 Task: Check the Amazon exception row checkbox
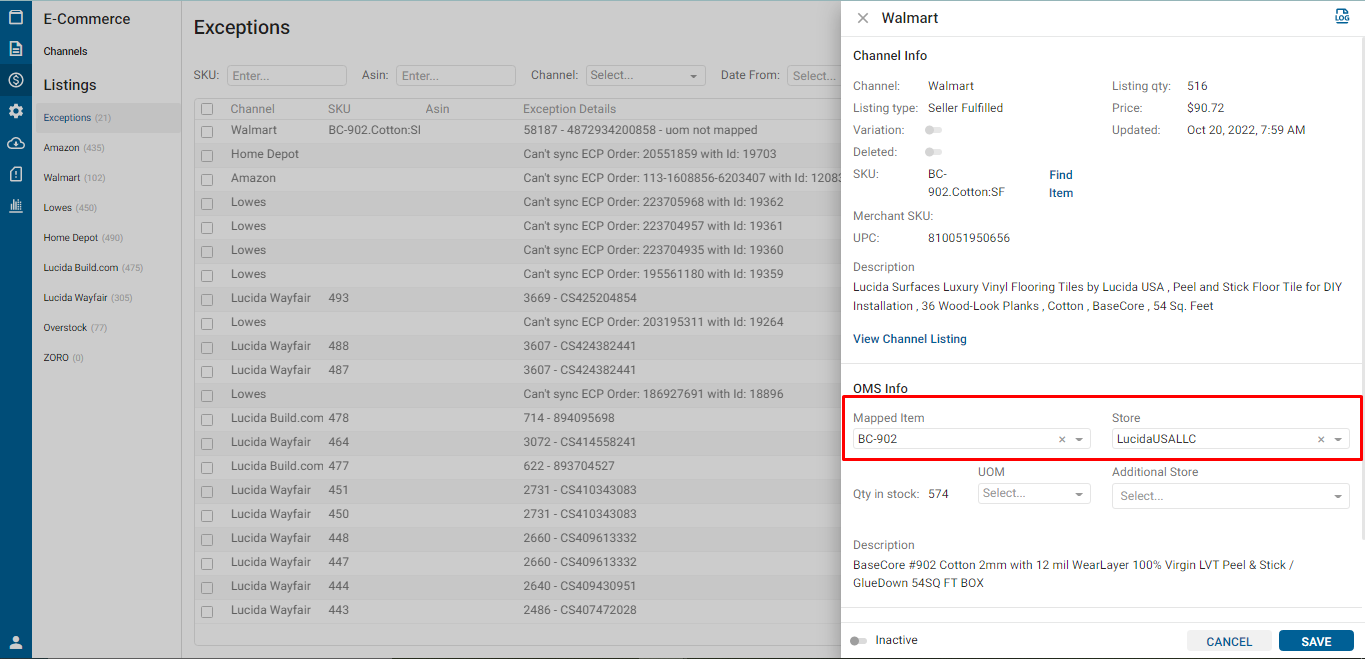[207, 179]
